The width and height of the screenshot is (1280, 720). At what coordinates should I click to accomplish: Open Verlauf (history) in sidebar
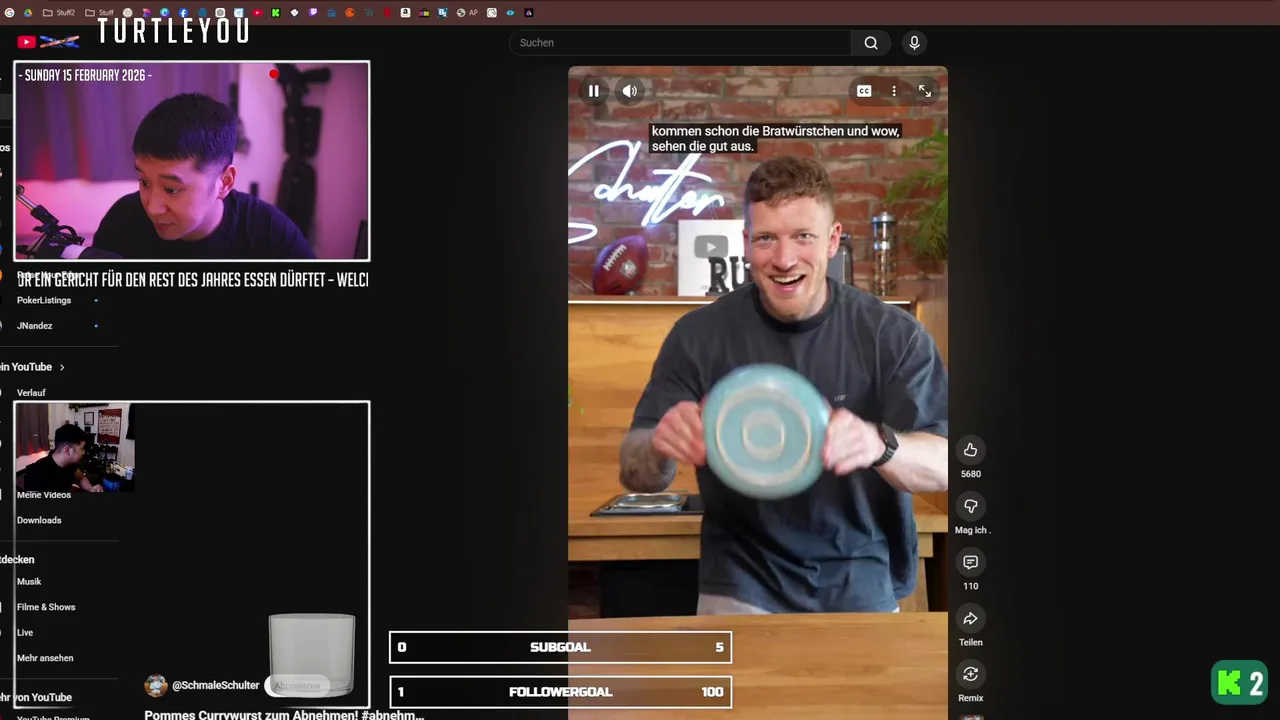pos(31,393)
